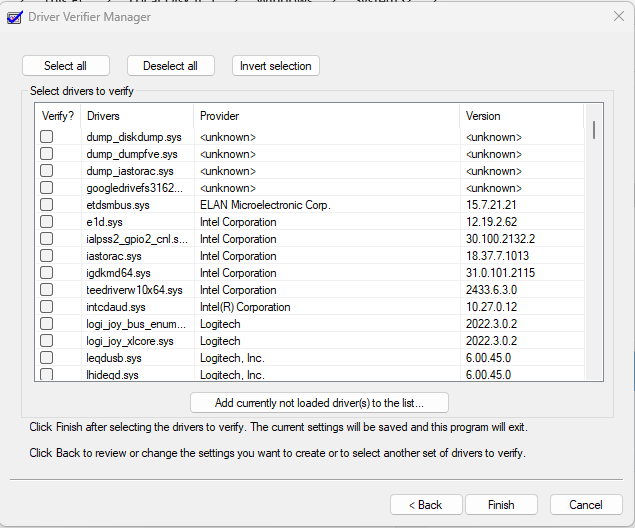The image size is (635, 528).
Task: Select the logi_joy_xlcore.sys checkbox
Action: point(47,341)
